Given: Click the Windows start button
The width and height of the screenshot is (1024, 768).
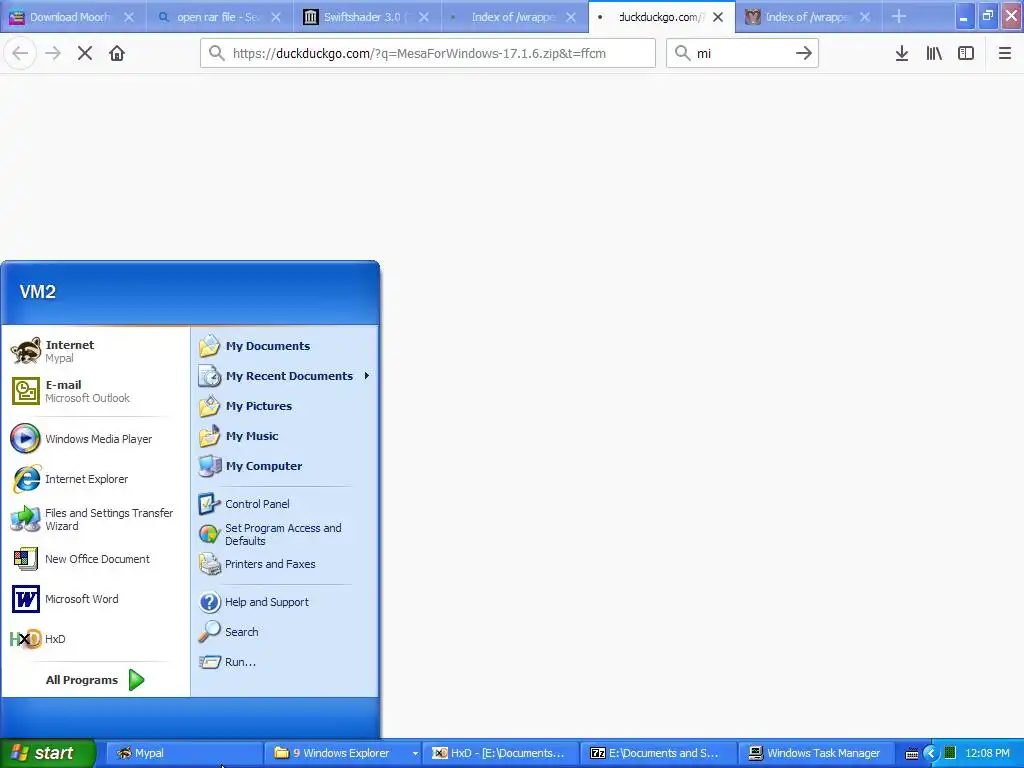Looking at the screenshot, I should click(x=48, y=753).
